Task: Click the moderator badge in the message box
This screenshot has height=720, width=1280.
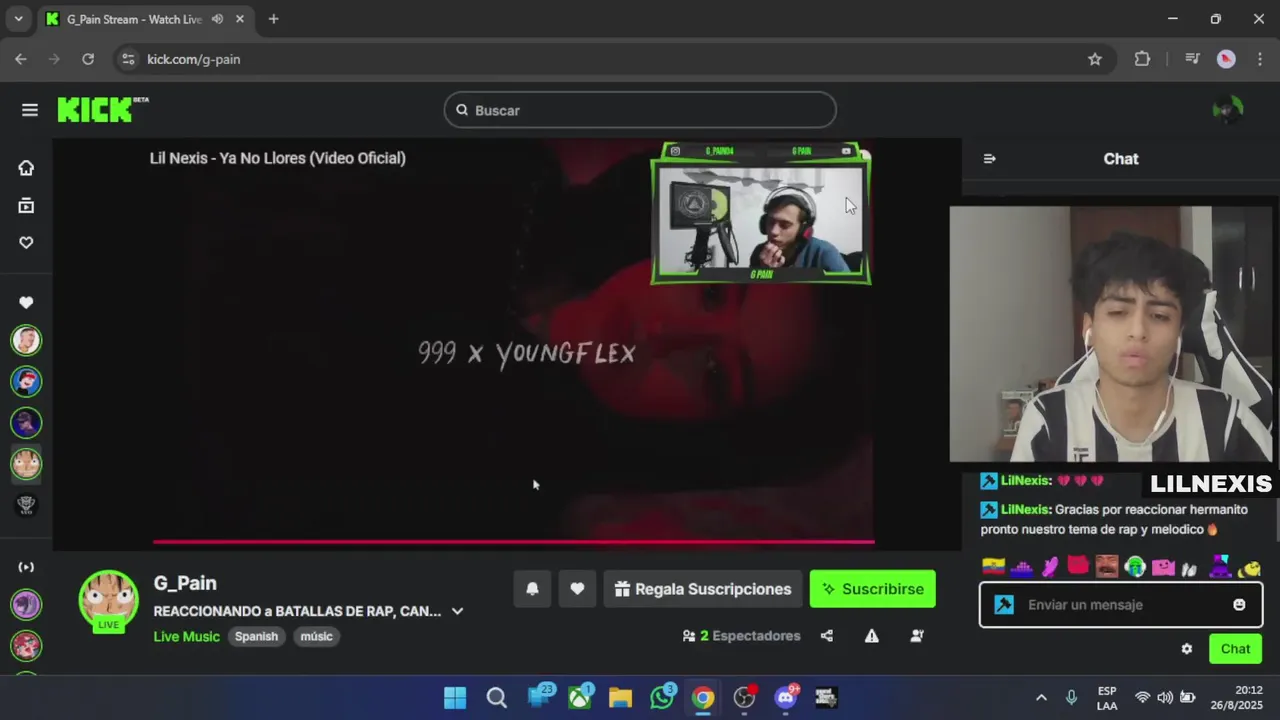Action: 1004,605
